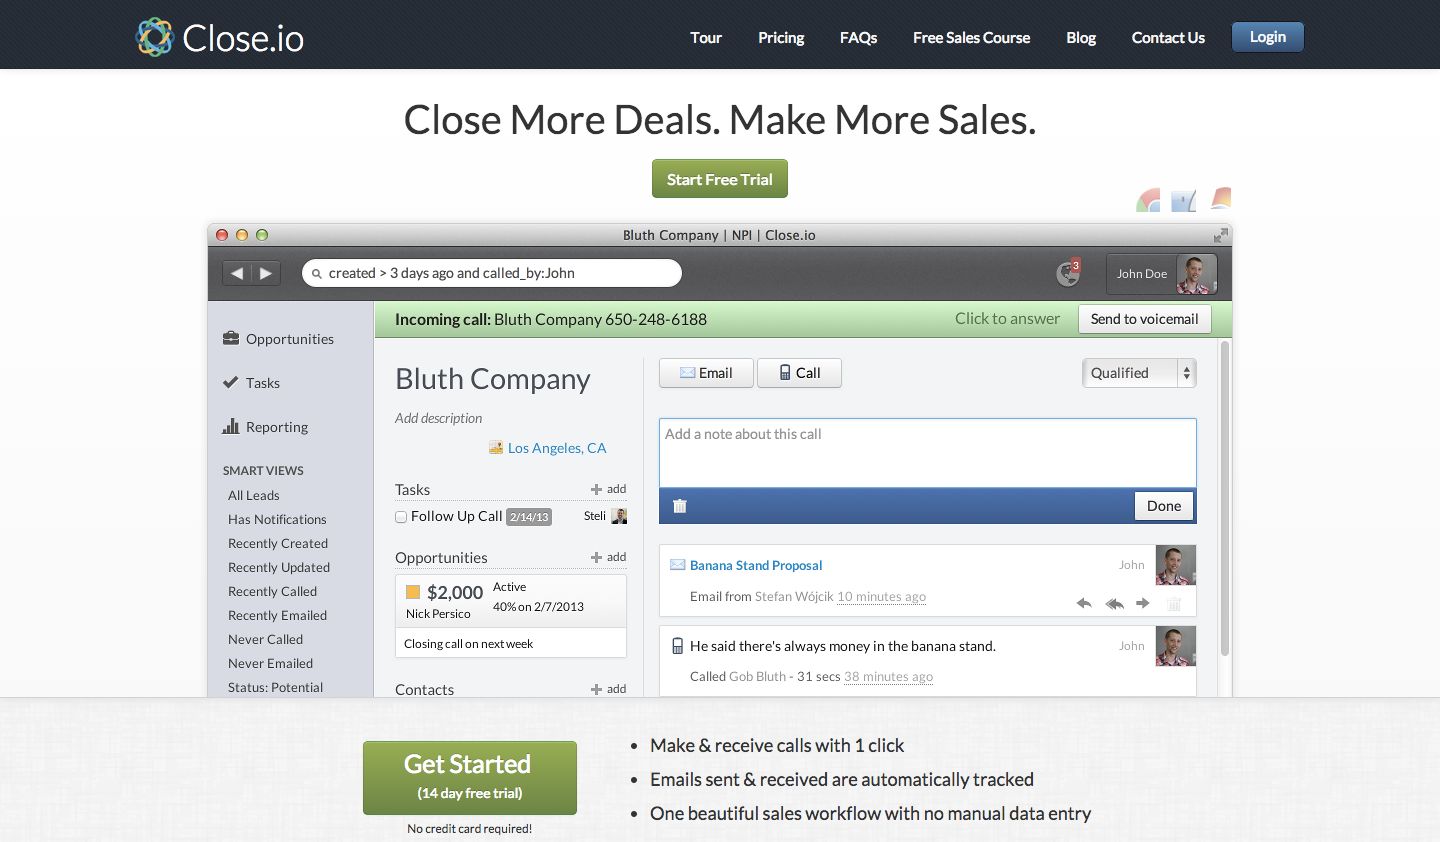Open the FAQs page
1440x842 pixels.
pos(858,37)
